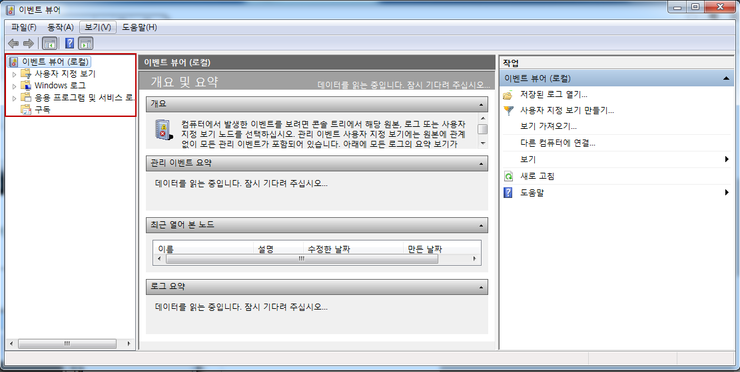Click 다른 컴퓨터에 연결... action
The width and height of the screenshot is (740, 372).
[557, 143]
